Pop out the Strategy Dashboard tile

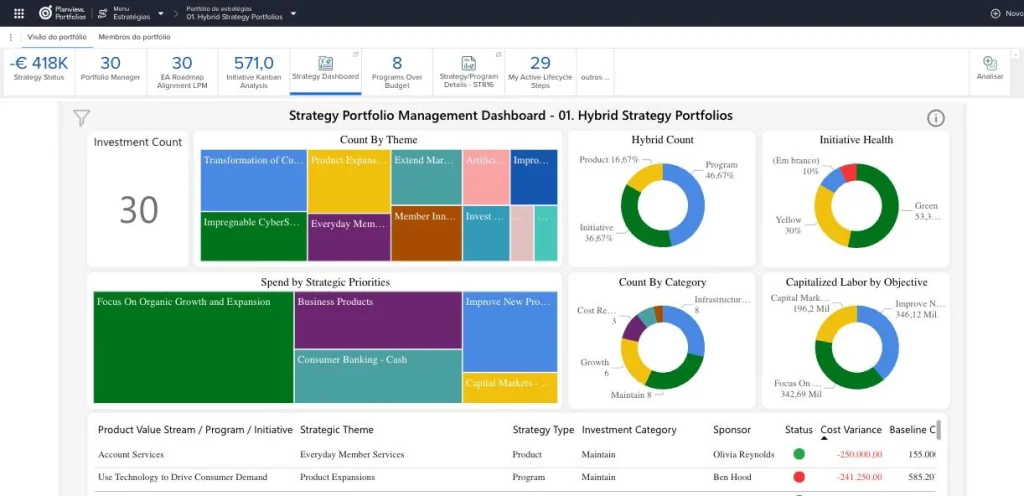click(x=356, y=54)
